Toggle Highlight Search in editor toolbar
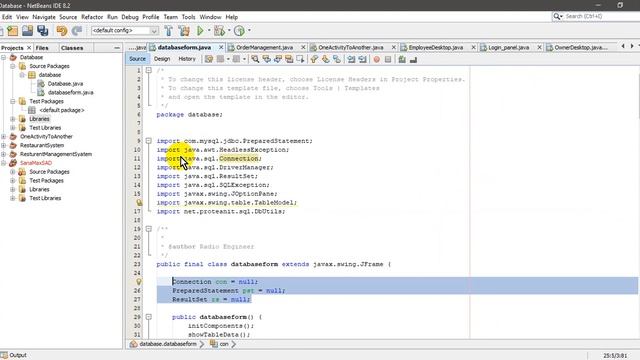 tap(289, 60)
